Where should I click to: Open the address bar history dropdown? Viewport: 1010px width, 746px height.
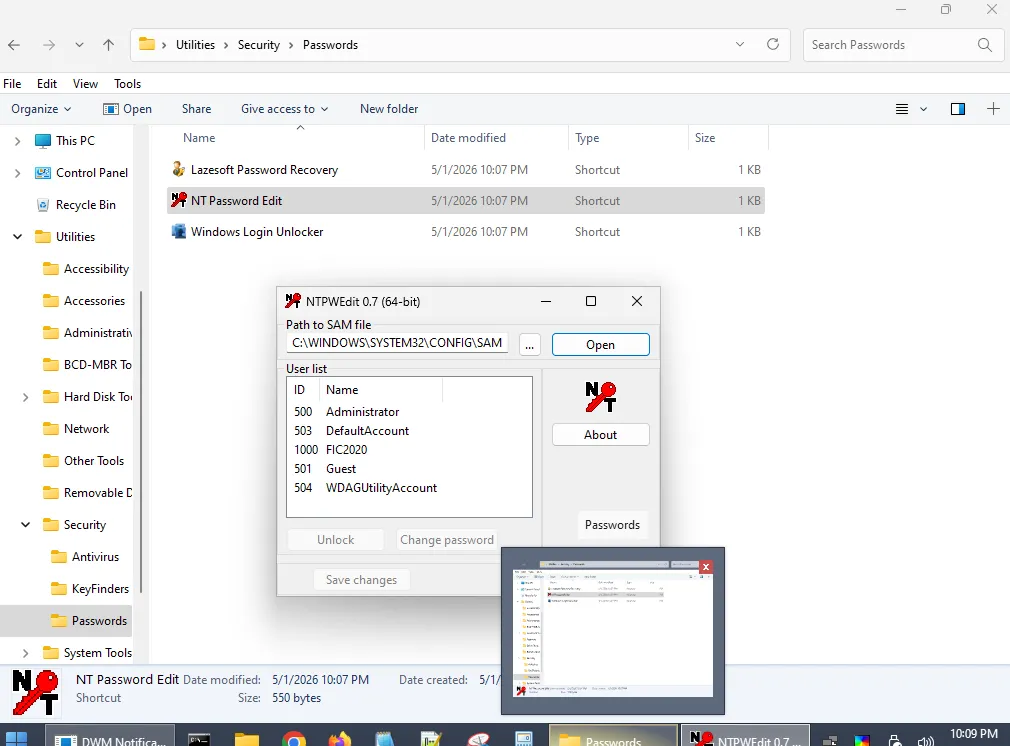click(x=739, y=44)
